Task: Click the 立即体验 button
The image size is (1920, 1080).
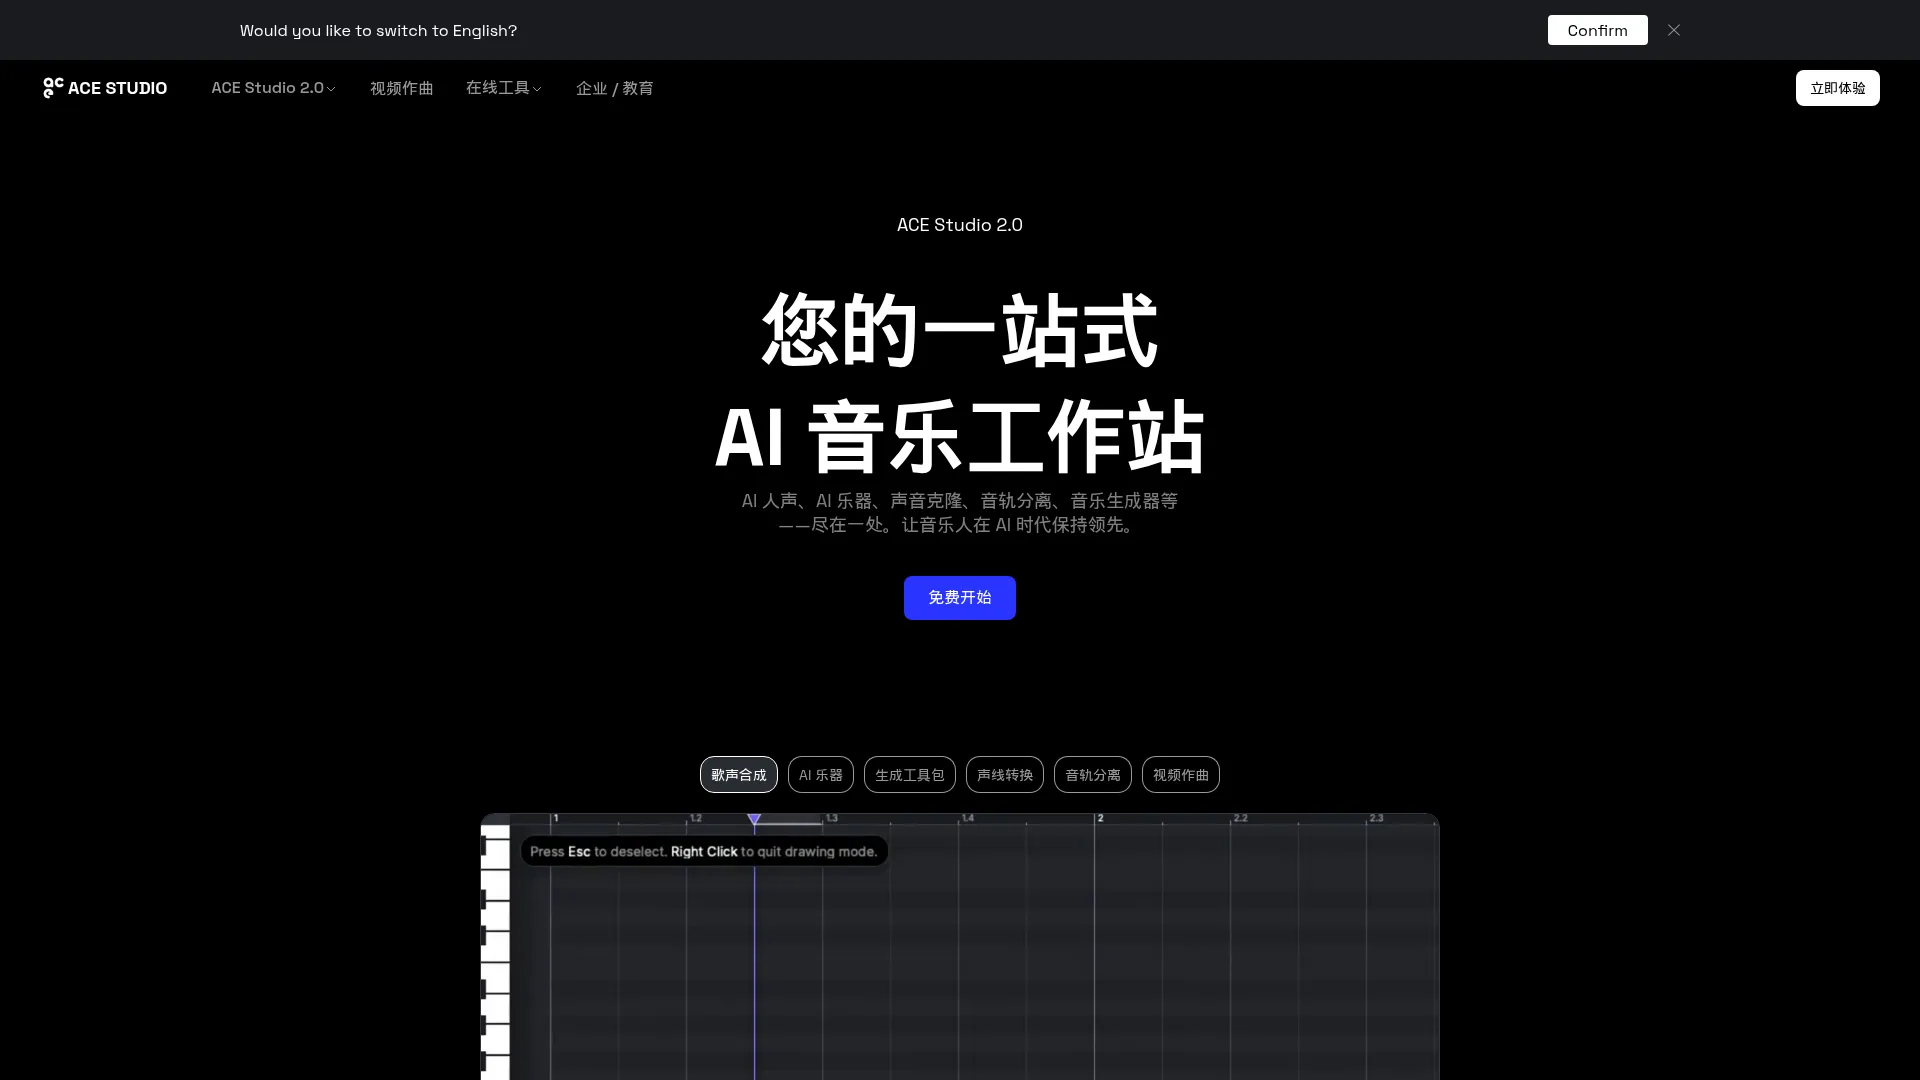Action: pyautogui.click(x=1837, y=88)
